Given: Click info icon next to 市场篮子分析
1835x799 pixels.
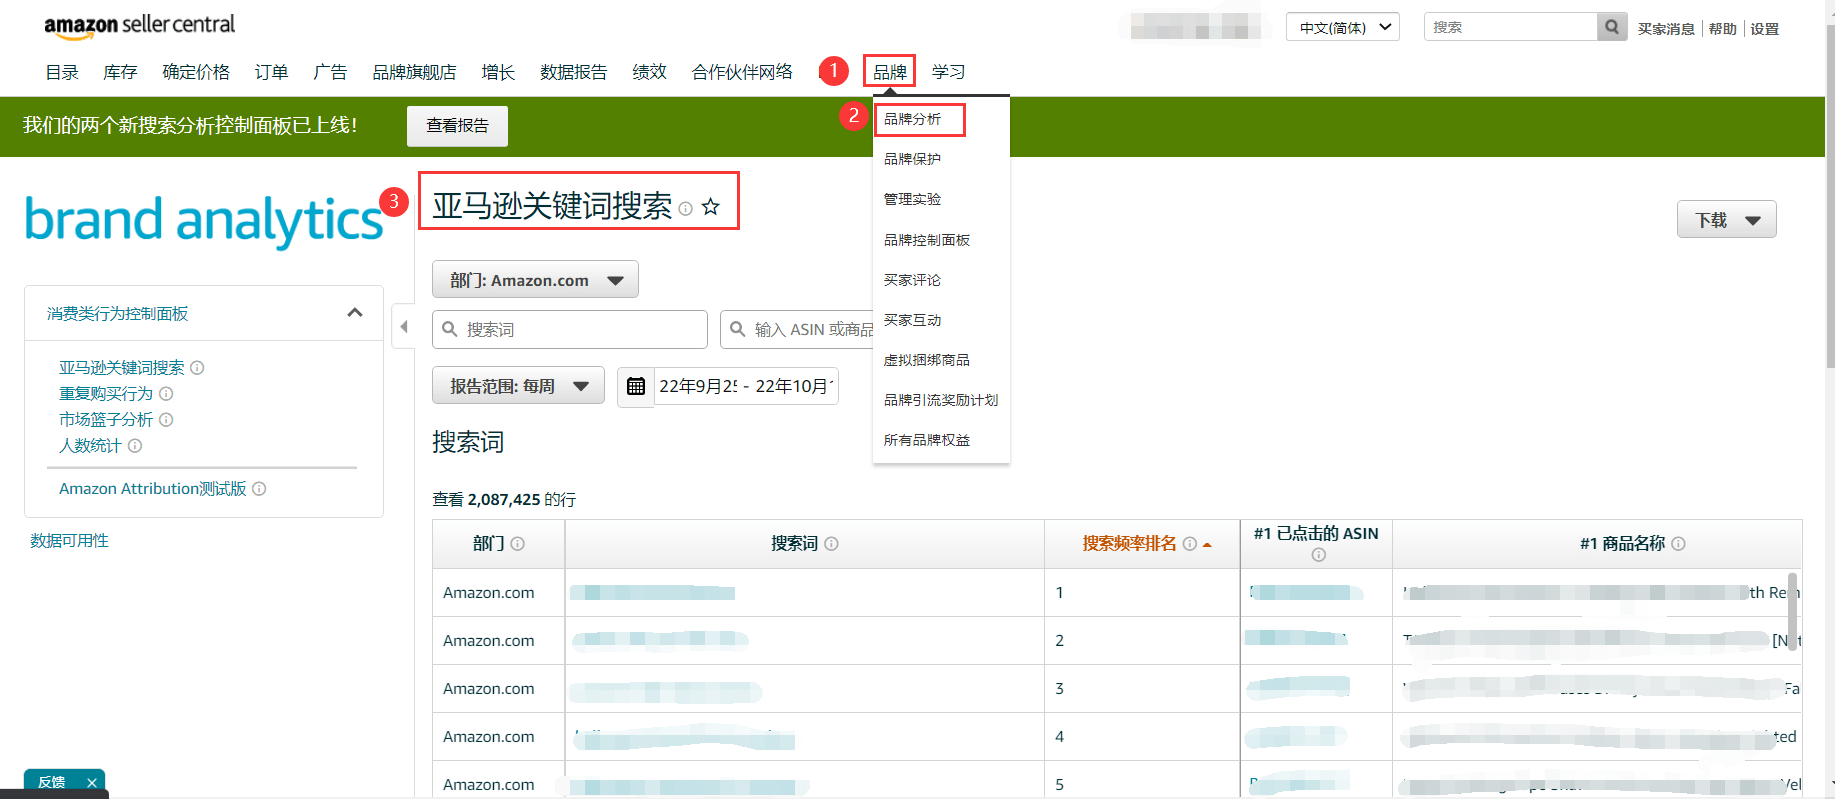Looking at the screenshot, I should click(x=167, y=420).
